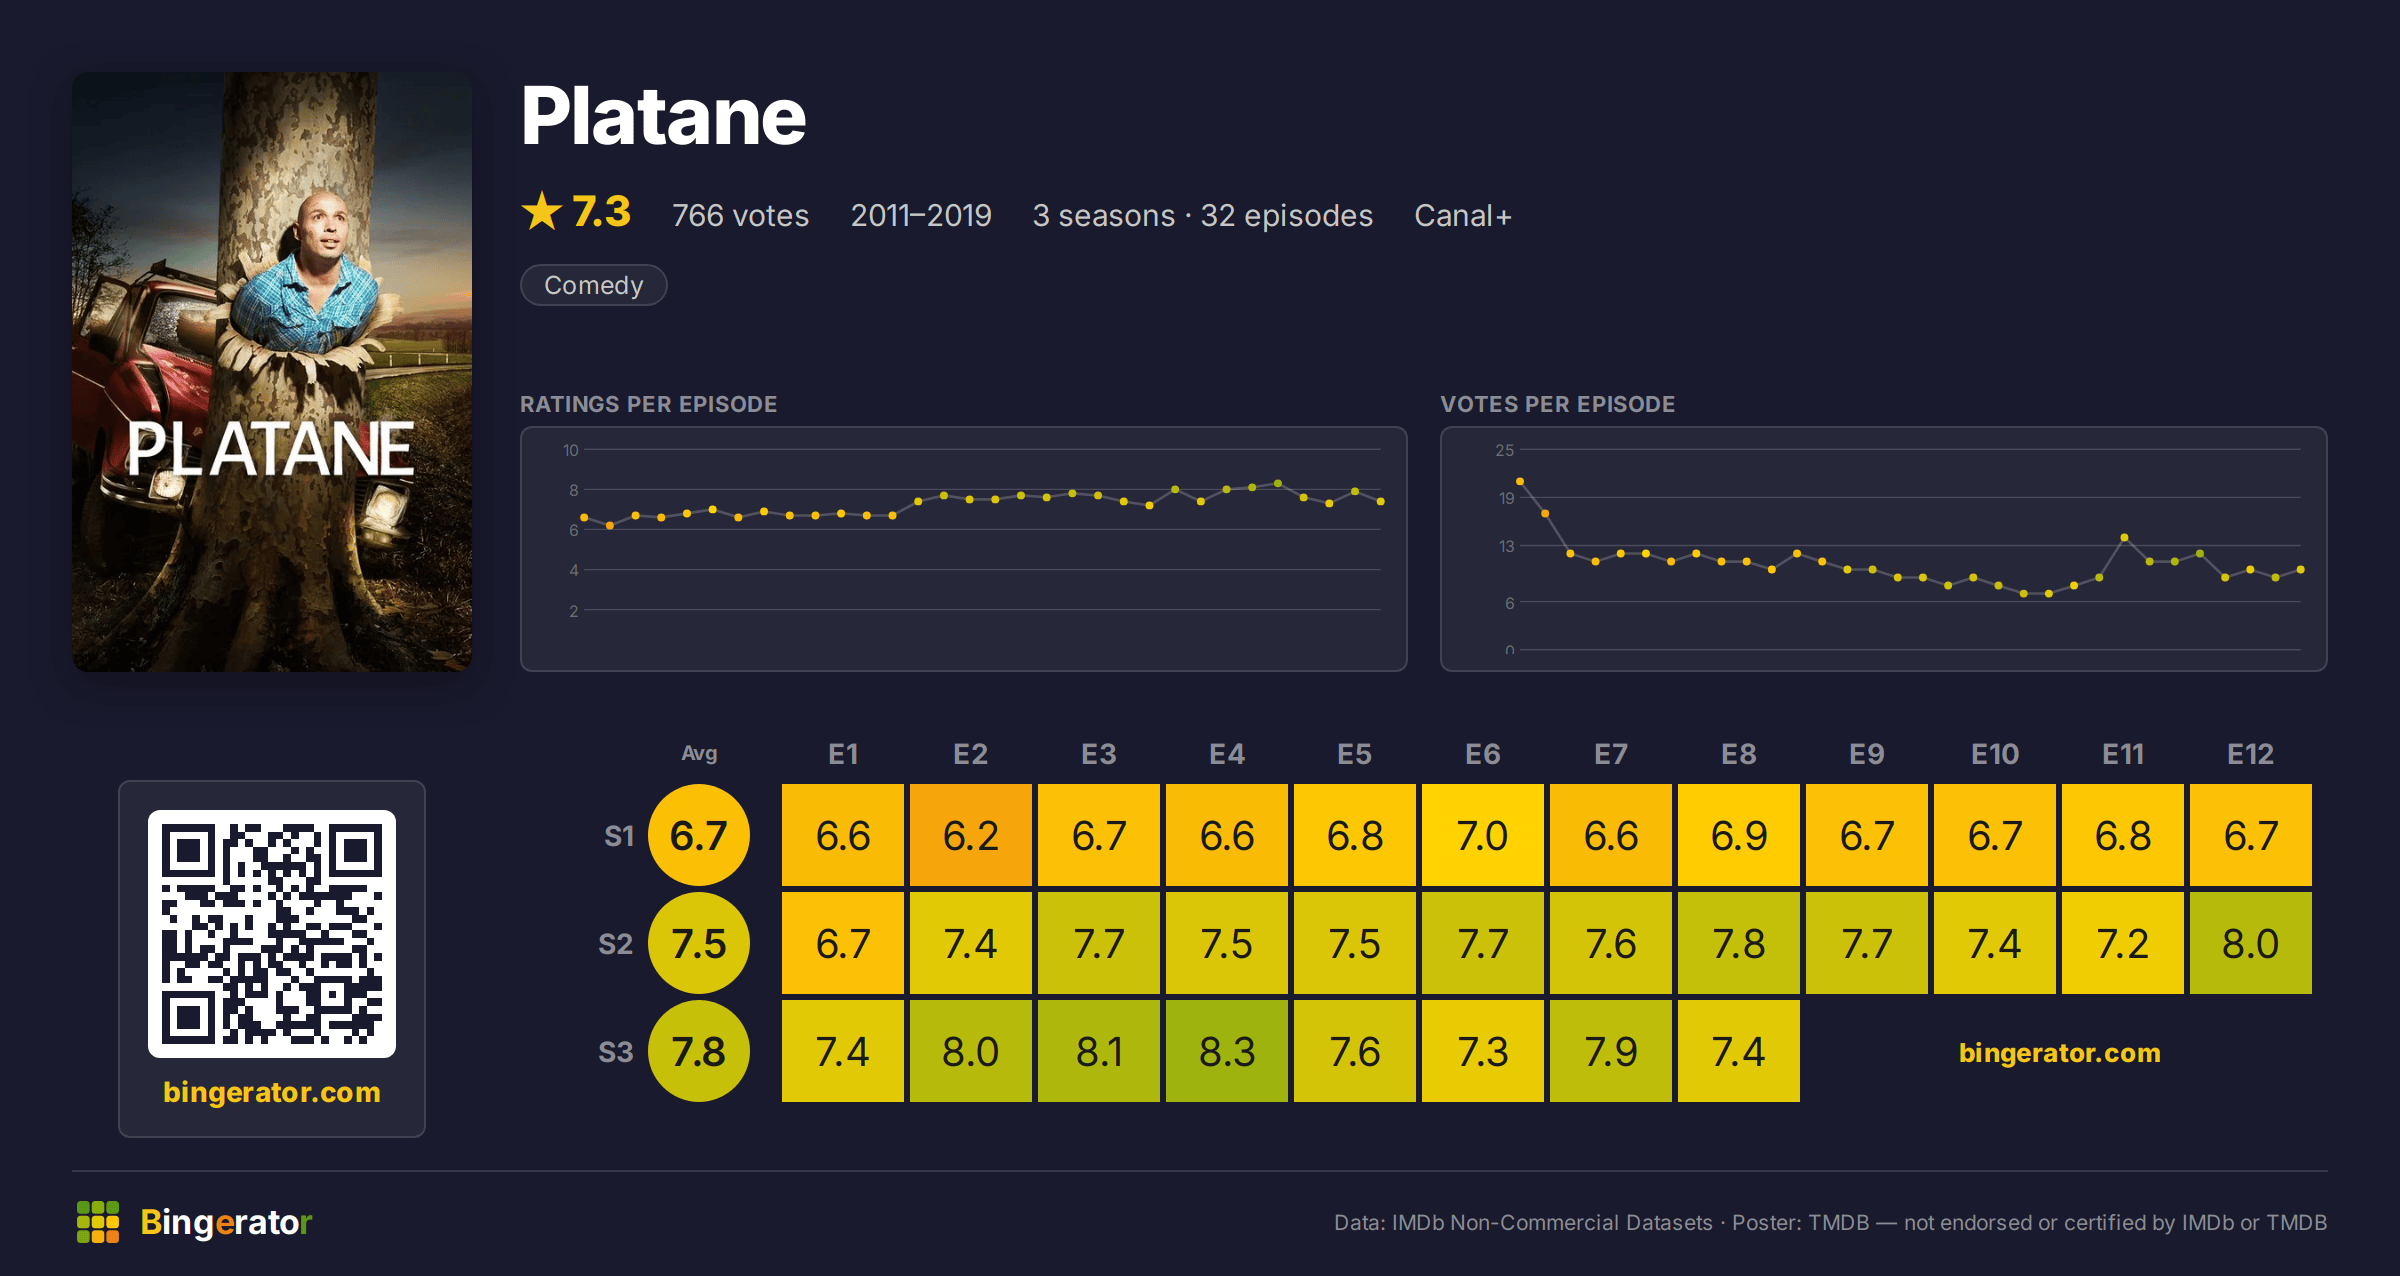Select season 2 episode 12 cell rated 8.0
Viewport: 2400px width, 1276px height.
tap(2251, 943)
